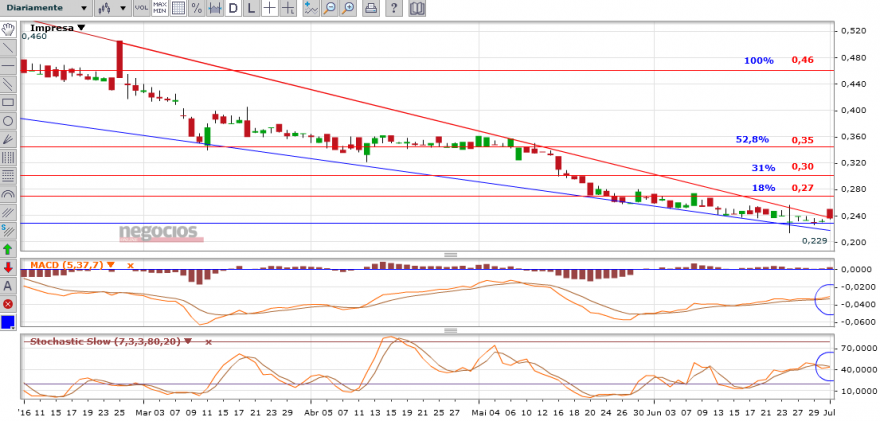Select the hand pan tool
The image size is (880, 421).
pos(8,29)
